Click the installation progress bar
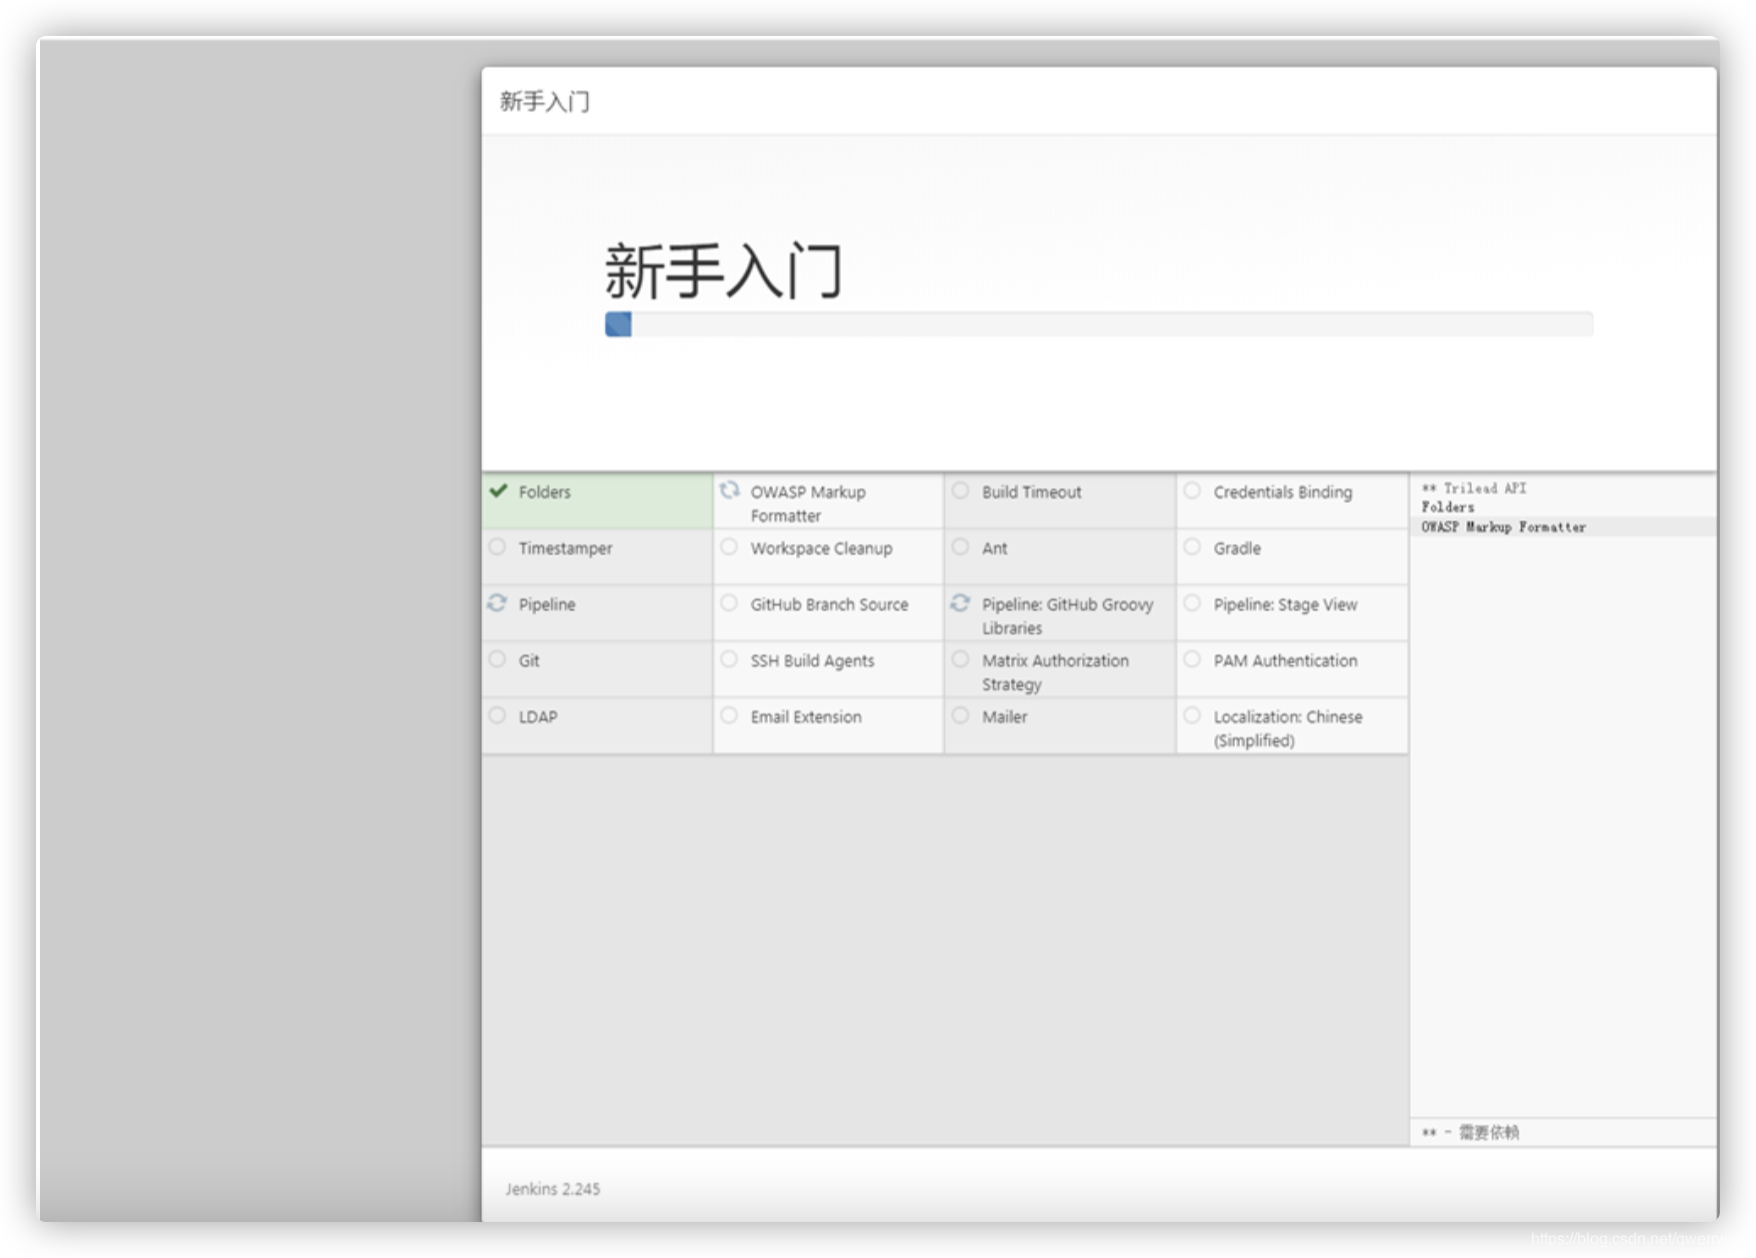Screen dimensions: 1756x1258 [1099, 324]
